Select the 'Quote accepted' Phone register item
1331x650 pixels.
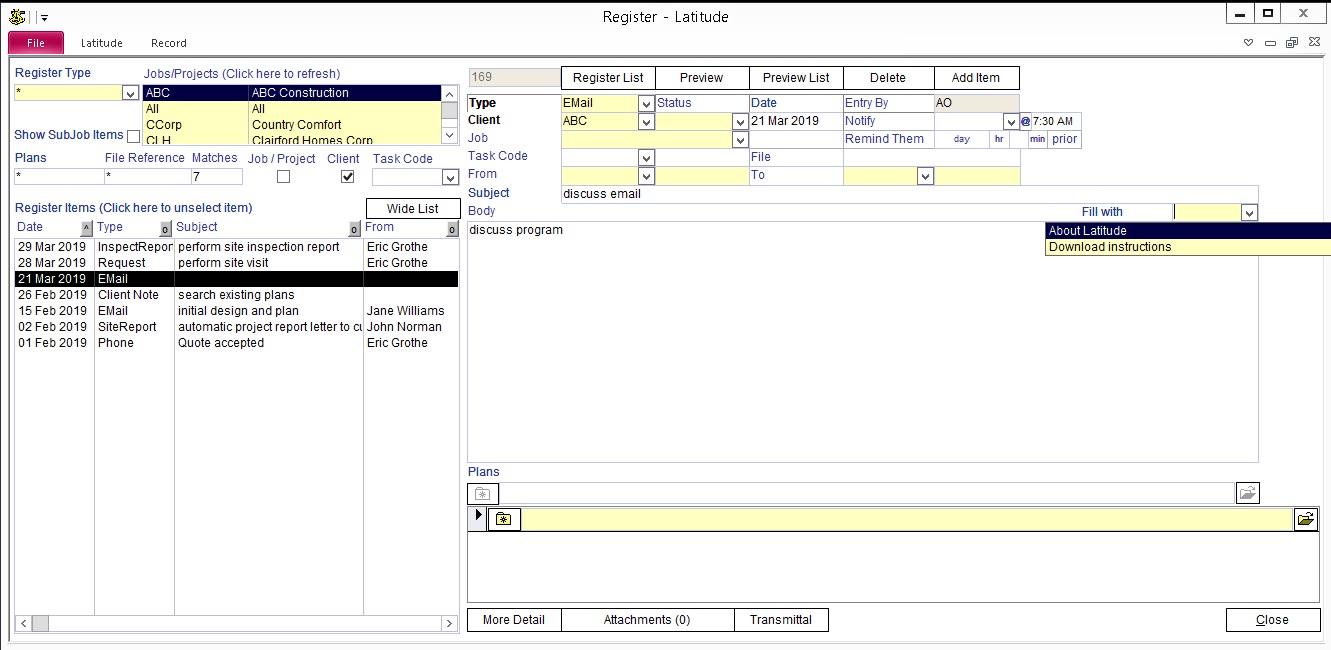click(x=220, y=343)
